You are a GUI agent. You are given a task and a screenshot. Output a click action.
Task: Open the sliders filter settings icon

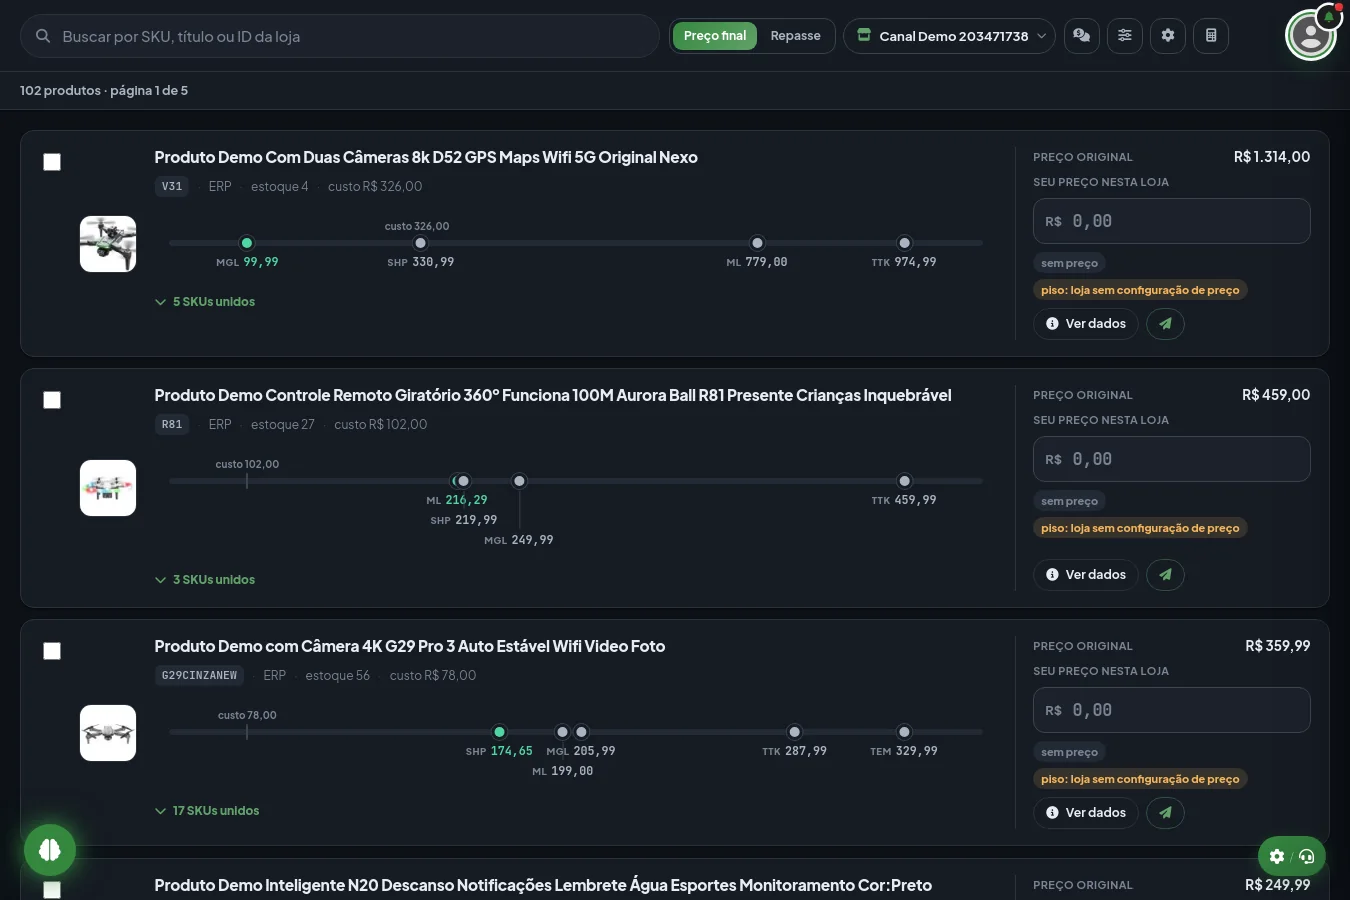click(x=1125, y=36)
